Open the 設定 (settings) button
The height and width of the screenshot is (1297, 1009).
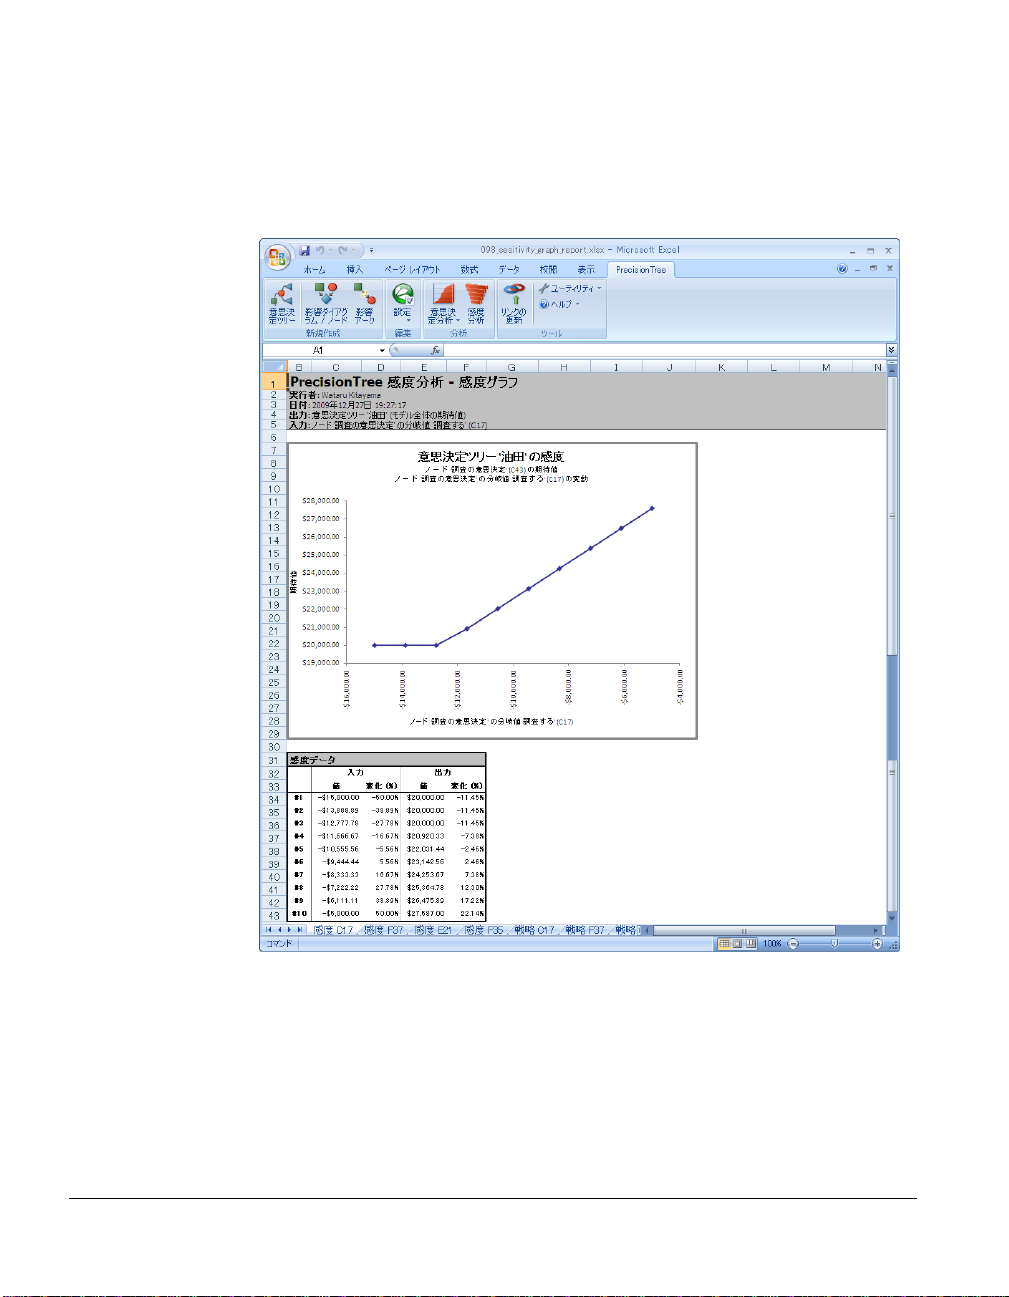(402, 303)
